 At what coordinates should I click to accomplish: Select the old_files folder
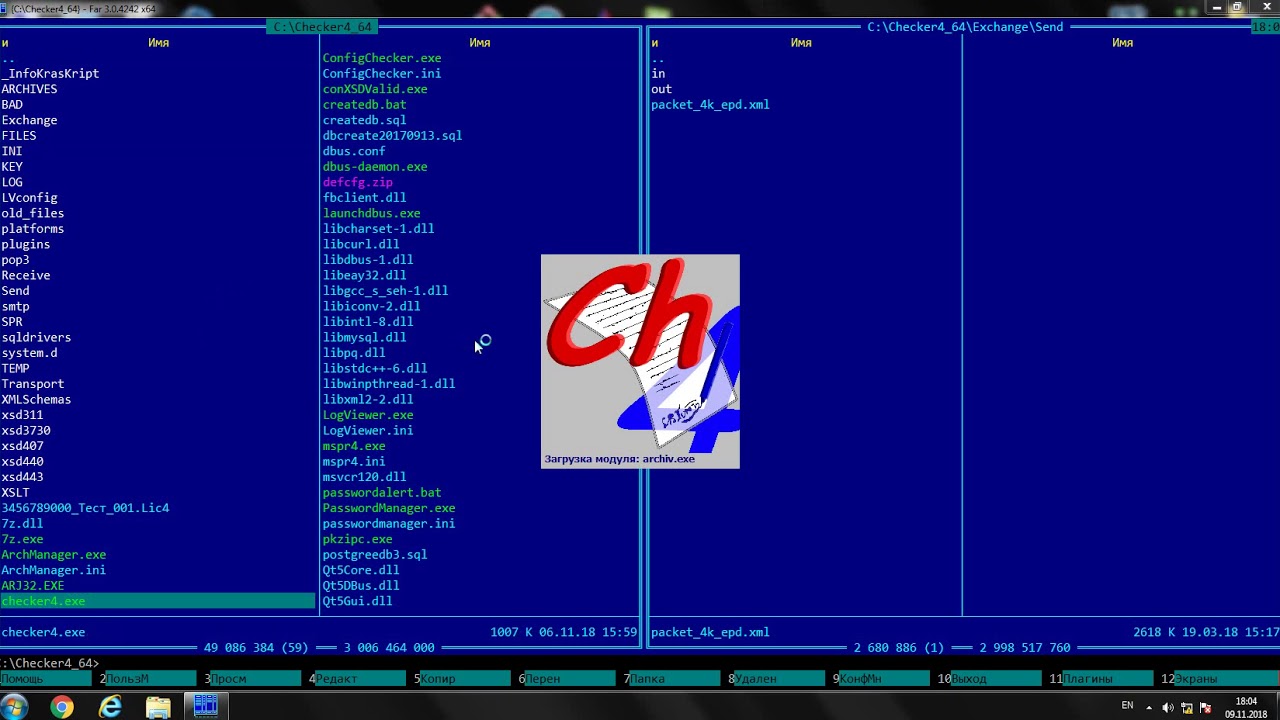[33, 213]
